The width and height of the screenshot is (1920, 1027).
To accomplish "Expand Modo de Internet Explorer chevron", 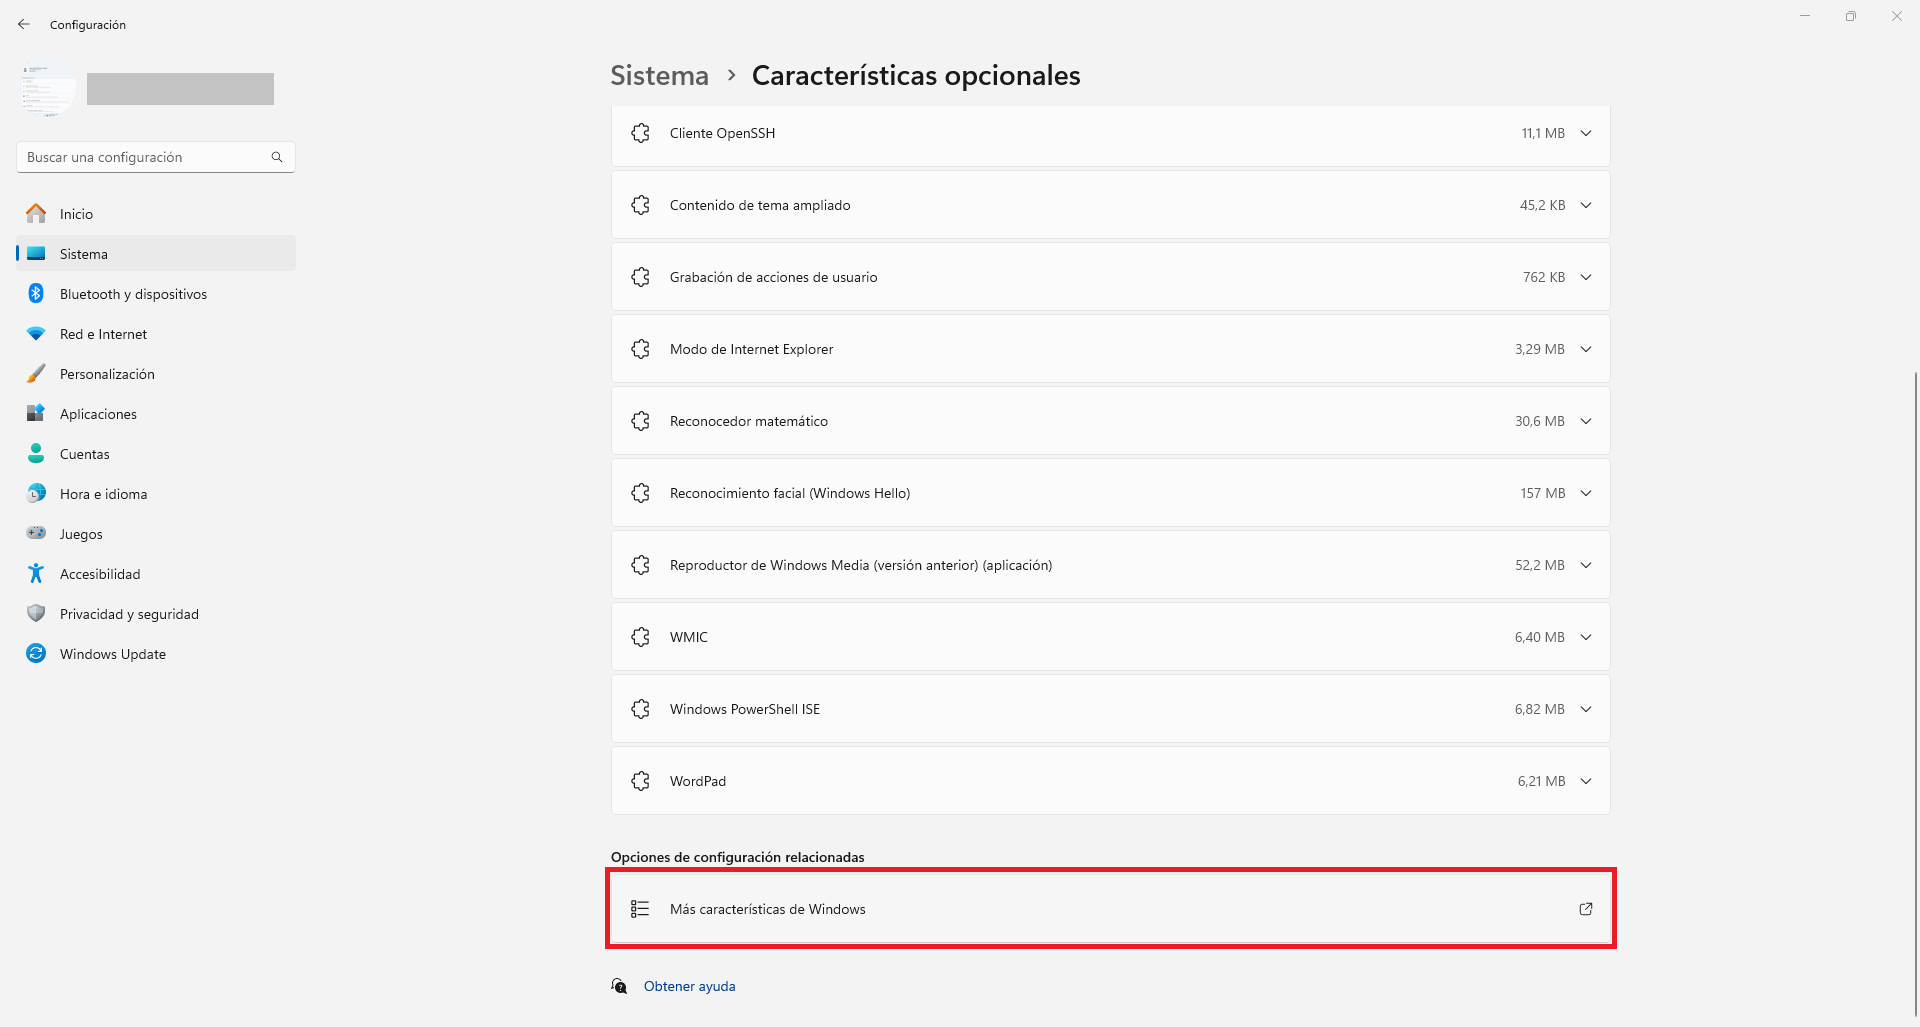I will (1586, 349).
